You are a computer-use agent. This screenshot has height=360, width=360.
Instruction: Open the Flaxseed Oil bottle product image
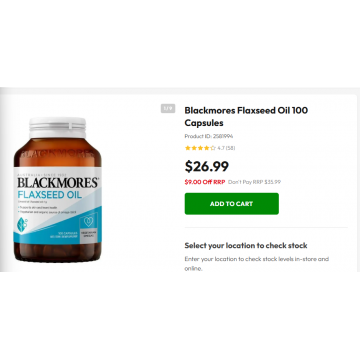(x=58, y=189)
